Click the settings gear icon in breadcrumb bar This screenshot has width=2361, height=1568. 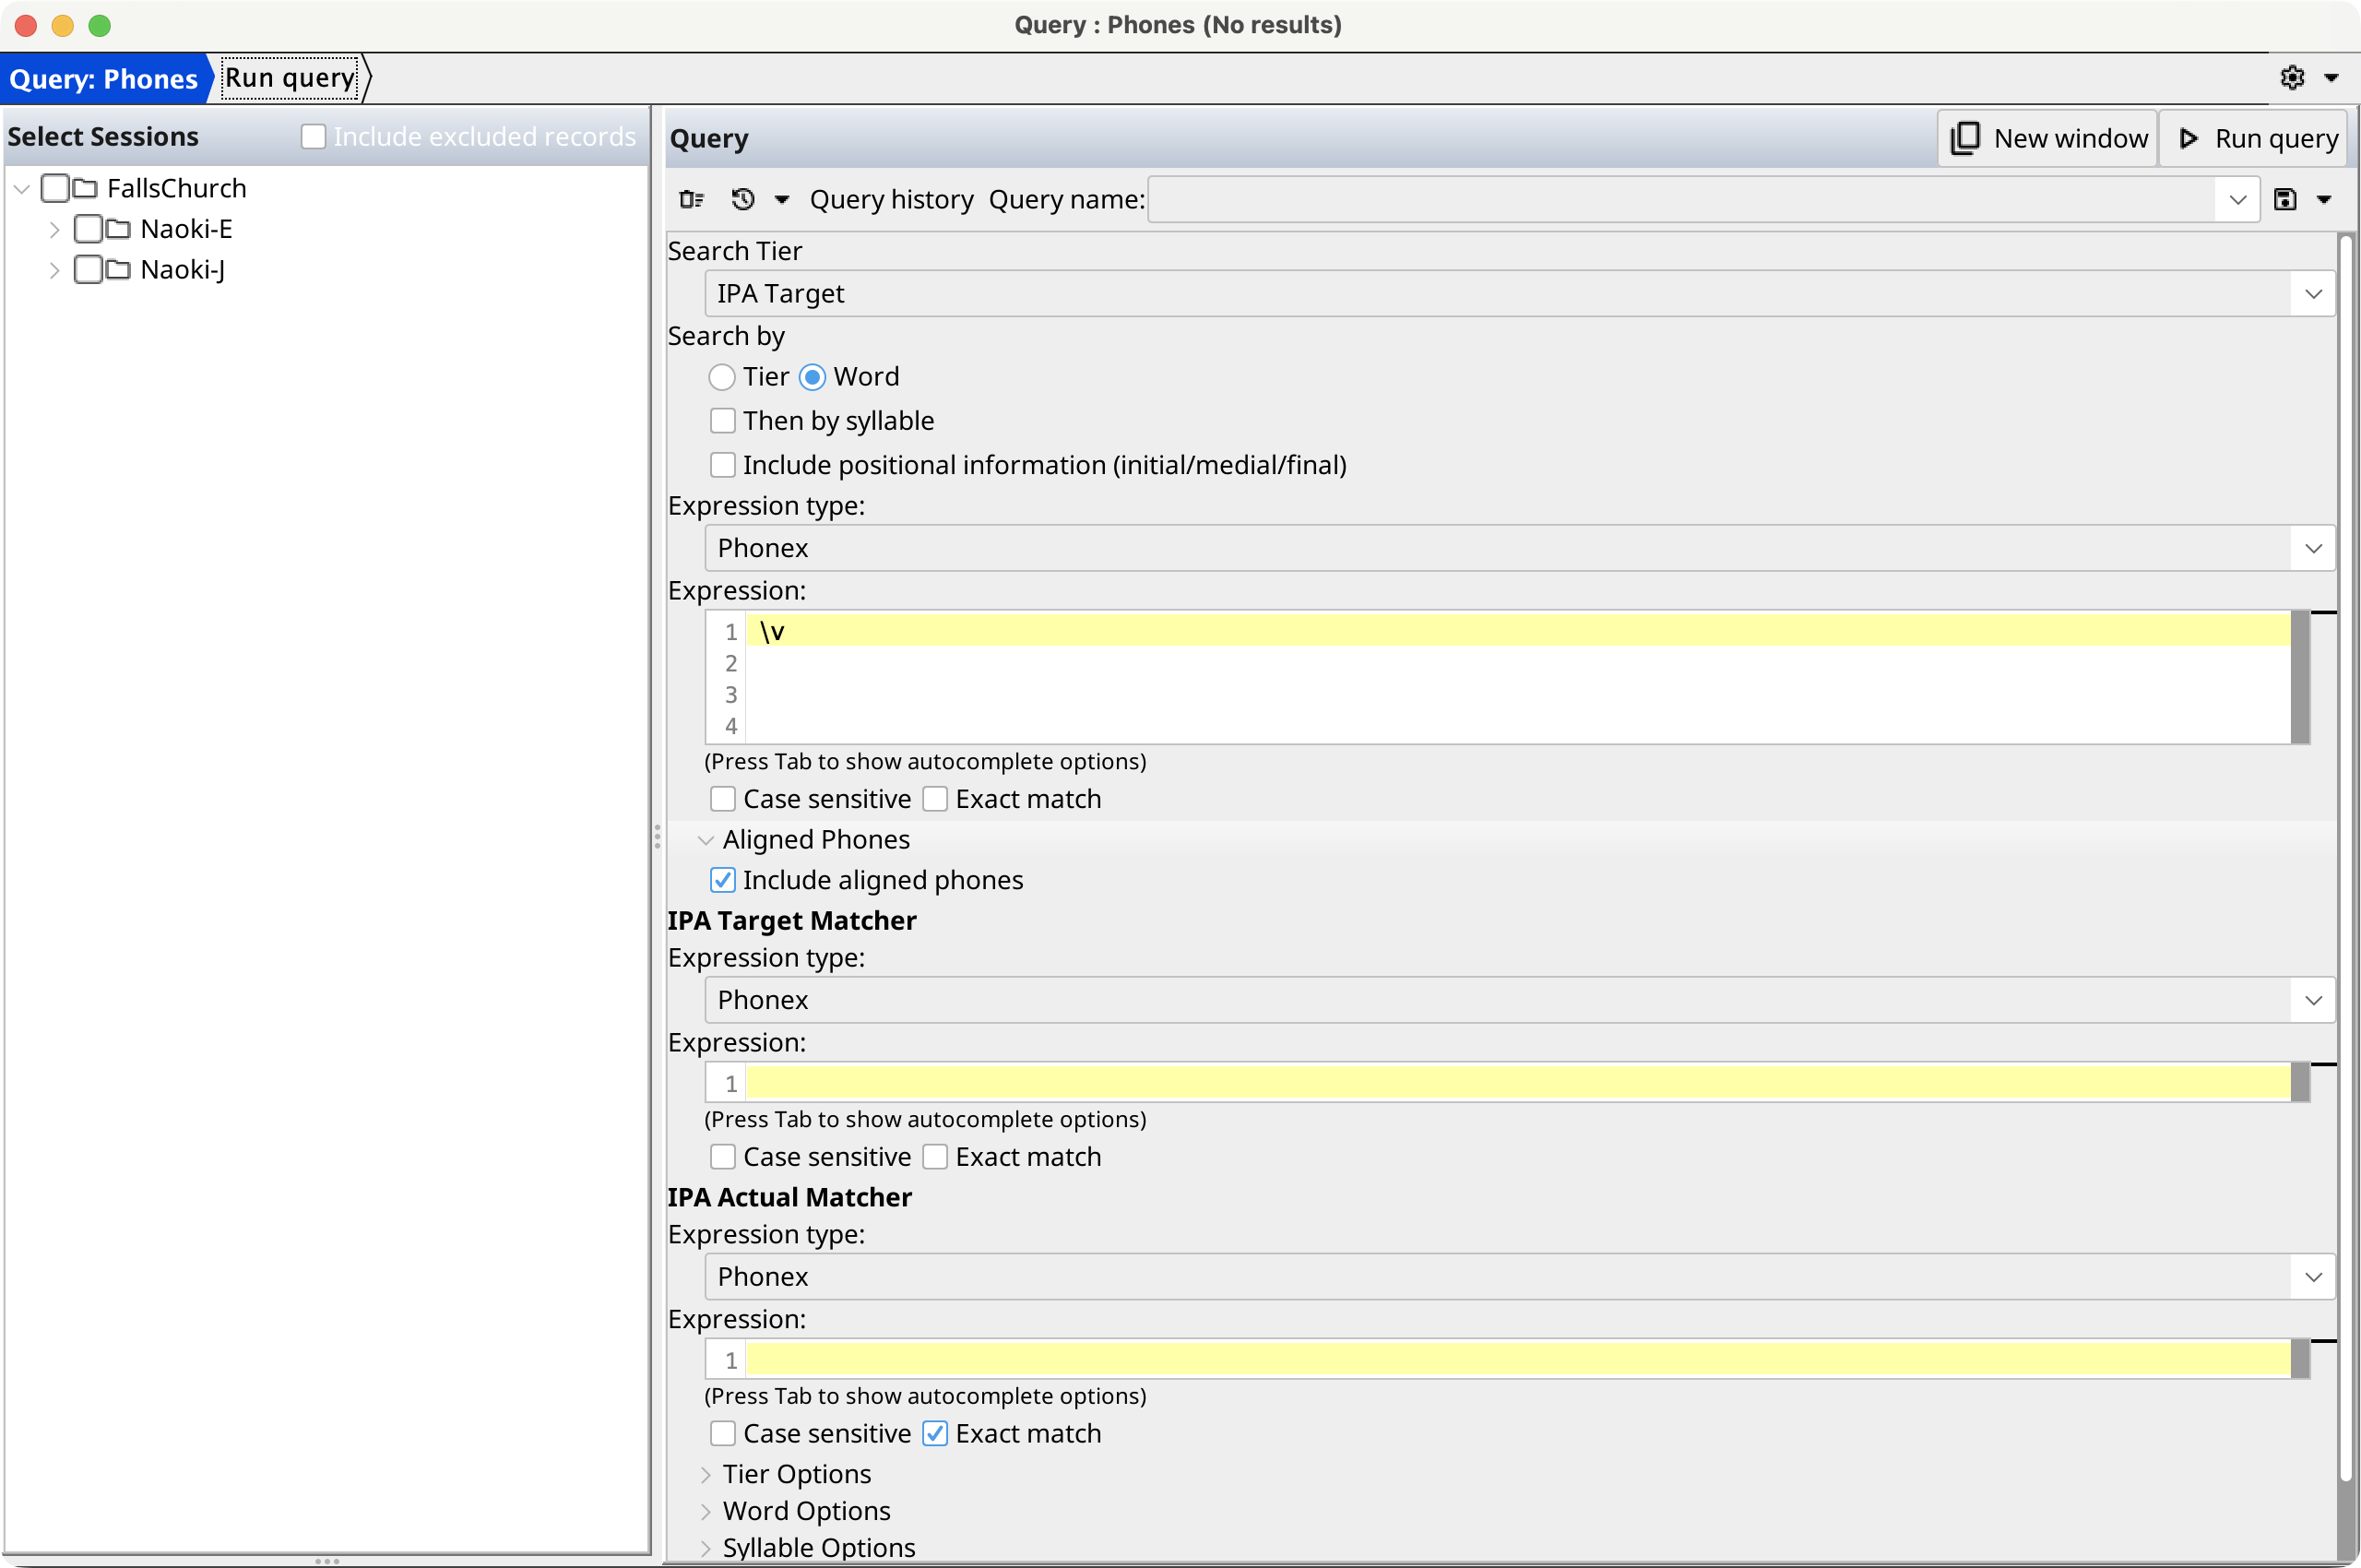pos(2291,78)
